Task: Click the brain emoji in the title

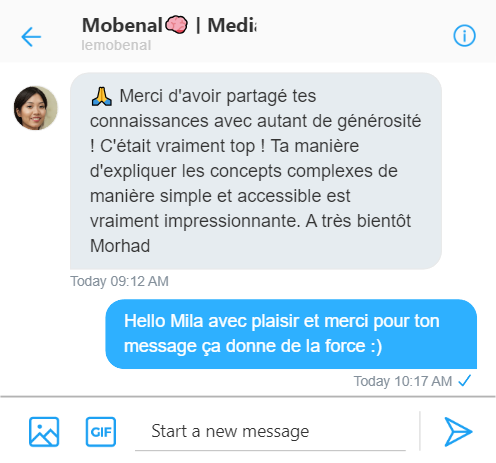Action: click(176, 25)
